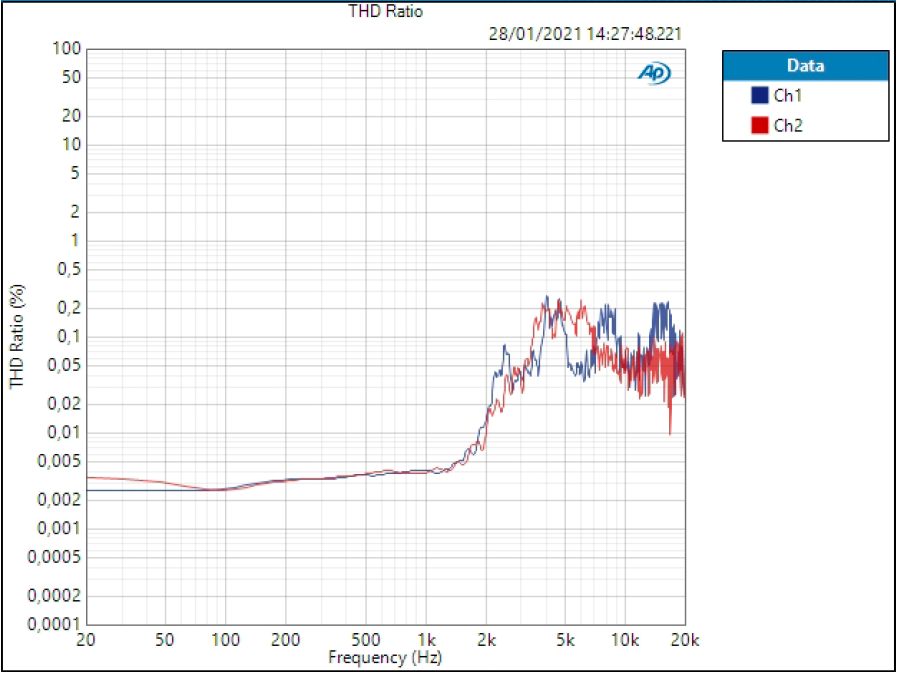The image size is (897, 673).
Task: Click the 100 value on THD axis
Action: point(68,49)
